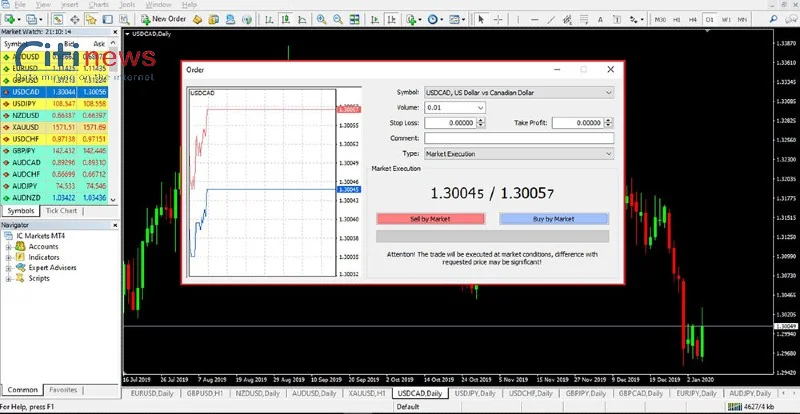This screenshot has width=800, height=414.
Task: Switch chart to bar chart type
Action: (269, 19)
